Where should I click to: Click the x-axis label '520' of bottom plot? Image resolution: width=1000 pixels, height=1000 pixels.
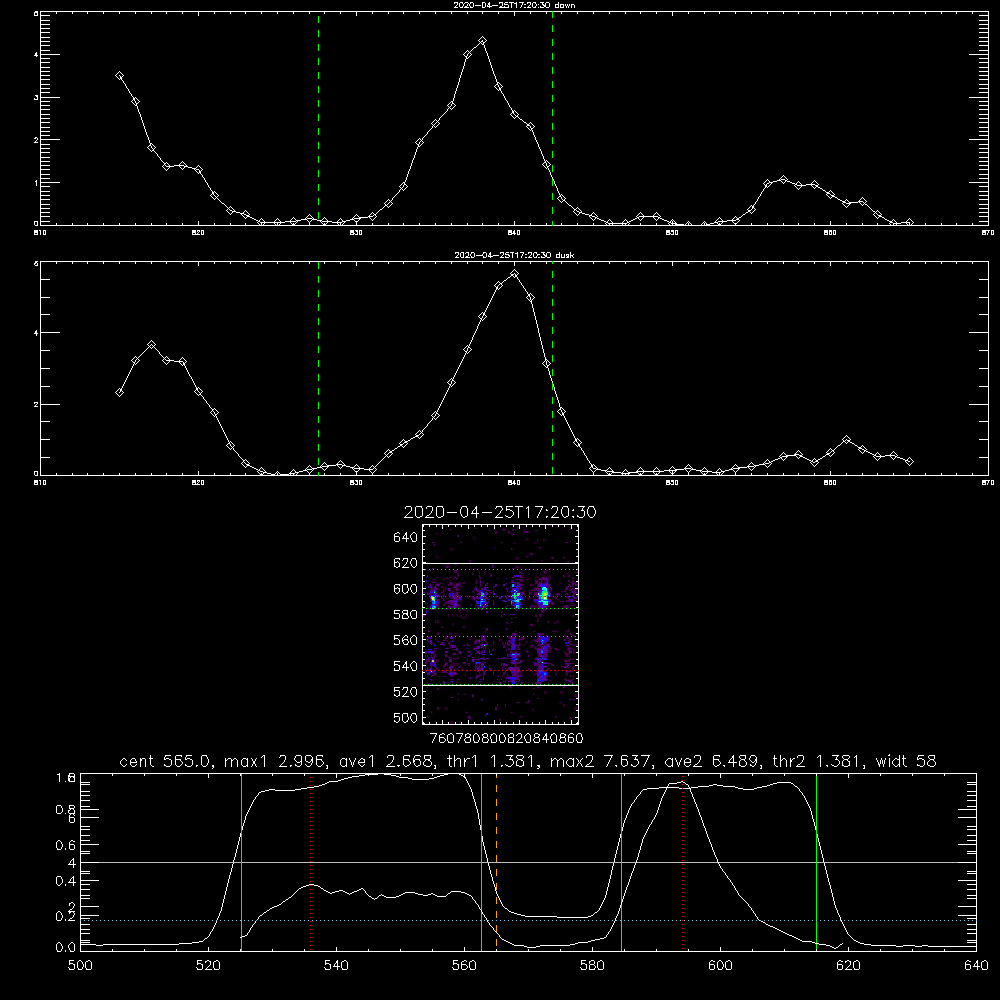pyautogui.click(x=208, y=966)
